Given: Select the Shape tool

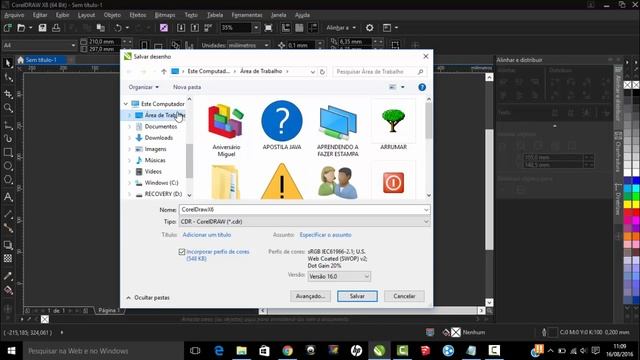Looking at the screenshot, I should click(x=8, y=78).
